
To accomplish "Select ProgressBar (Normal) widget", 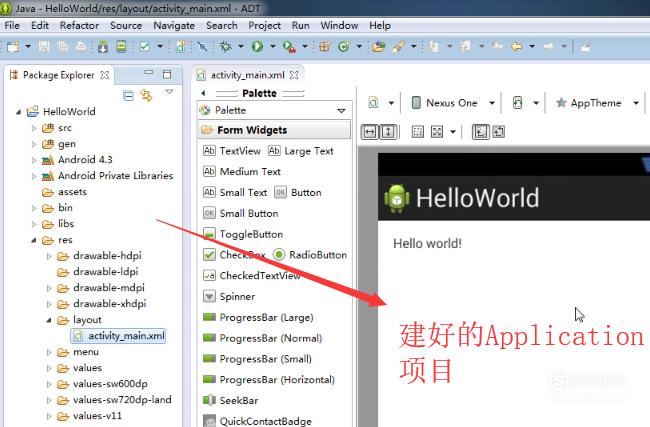I will click(x=263, y=338).
